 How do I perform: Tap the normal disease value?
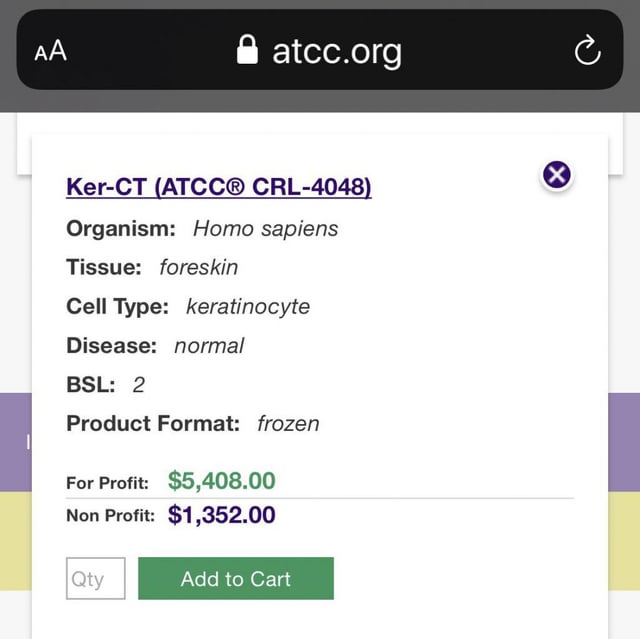coord(209,346)
